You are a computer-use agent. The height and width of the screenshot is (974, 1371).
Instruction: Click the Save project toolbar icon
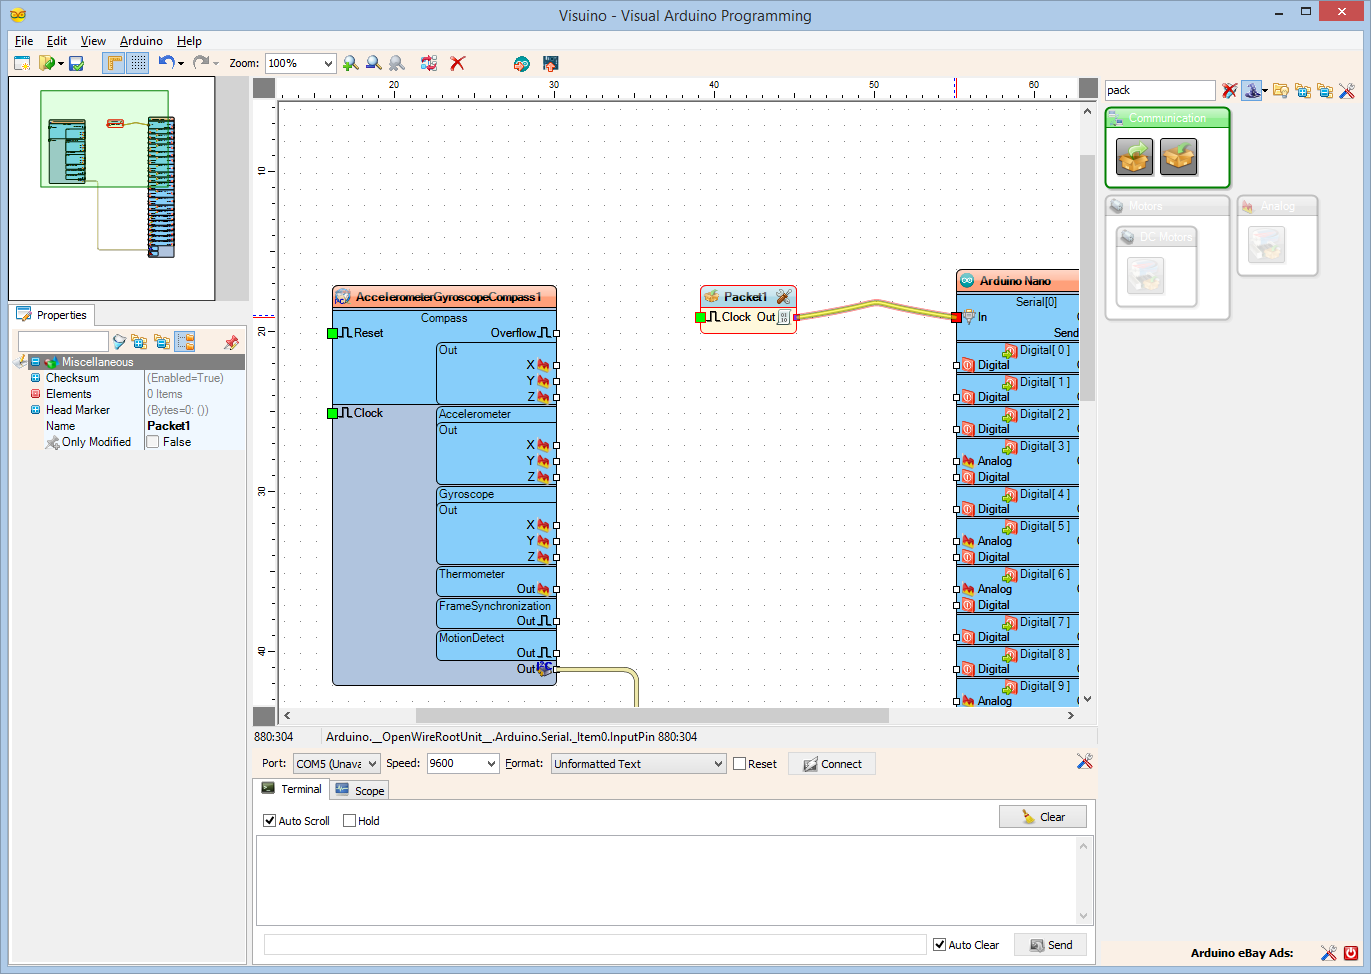76,63
